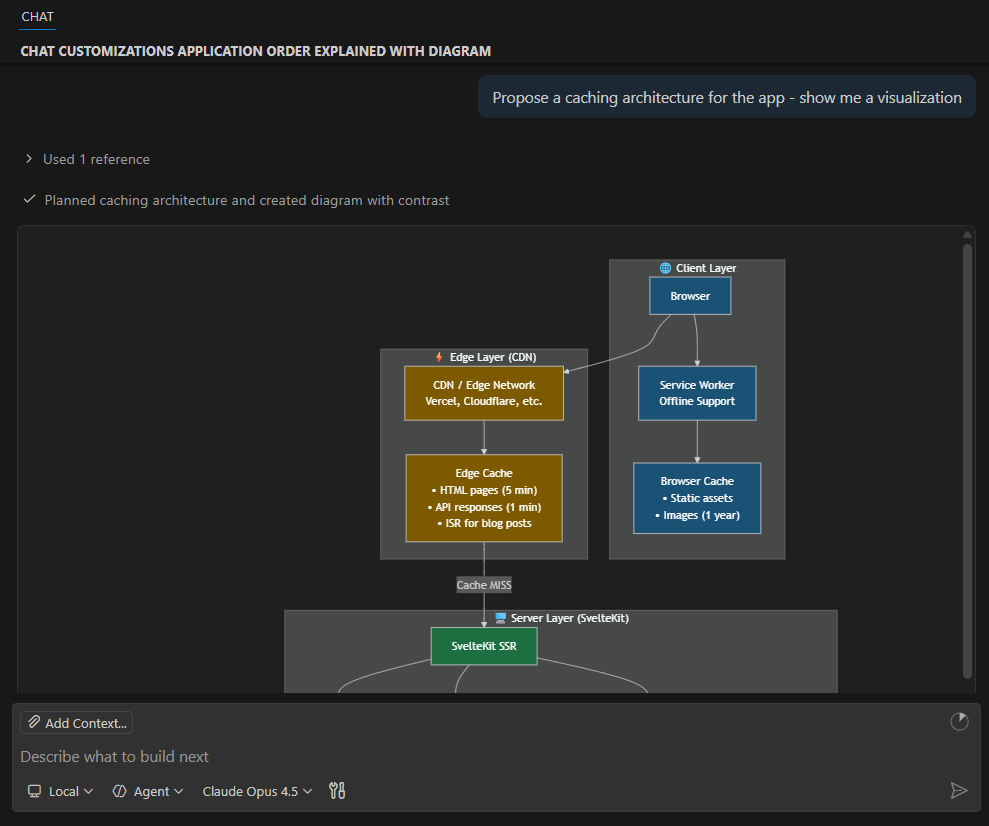Switch to the CHAT tab
This screenshot has height=826, width=989.
click(x=37, y=16)
